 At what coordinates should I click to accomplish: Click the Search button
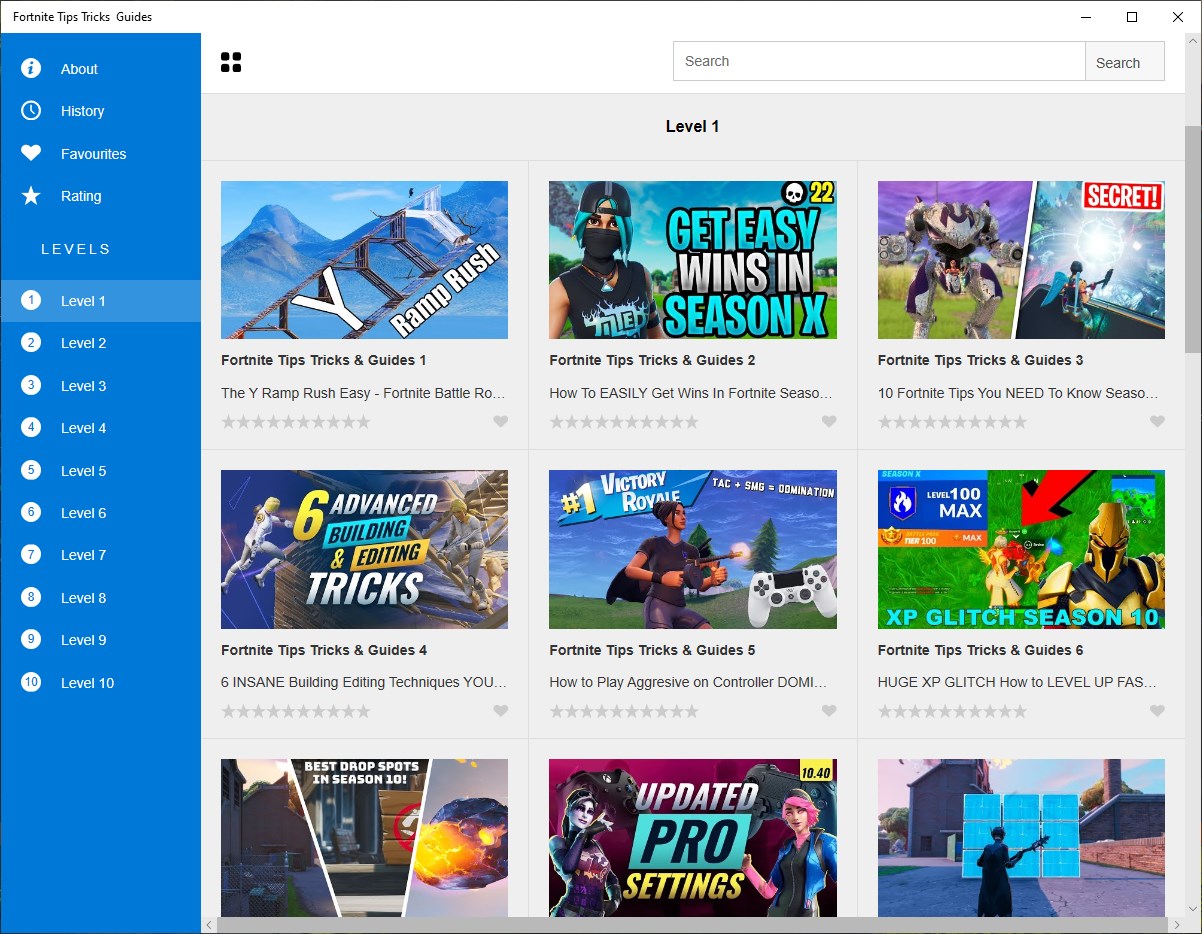[x=1125, y=61]
